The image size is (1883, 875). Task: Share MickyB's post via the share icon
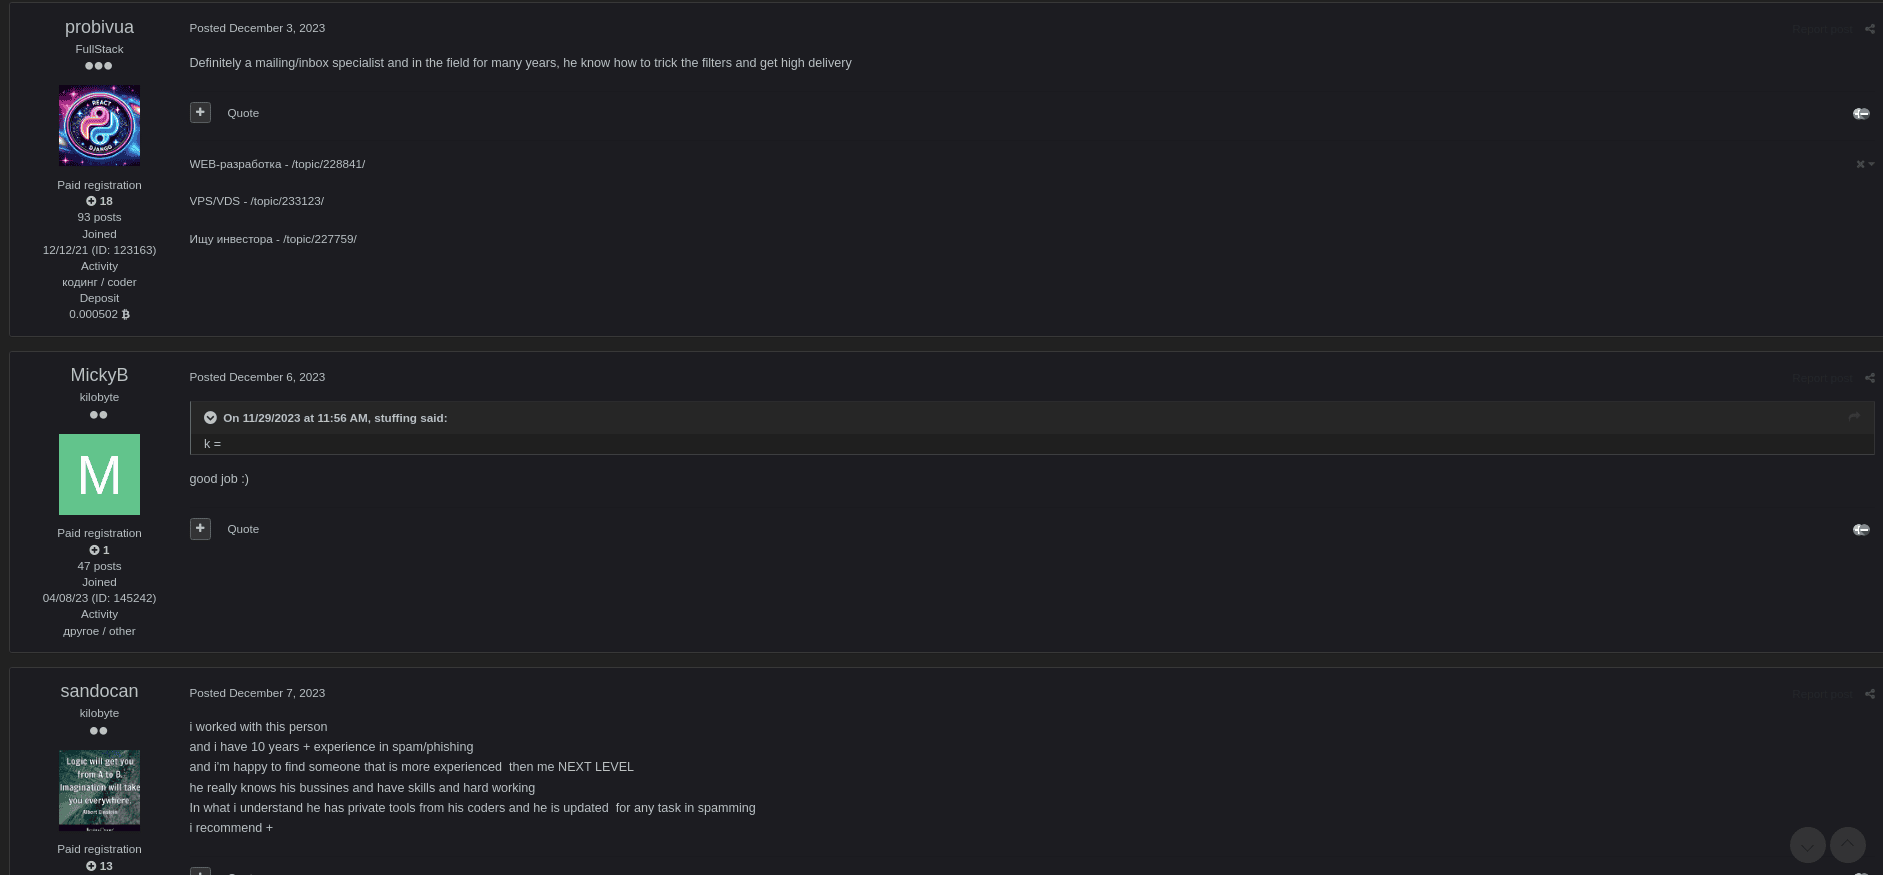[x=1869, y=378]
